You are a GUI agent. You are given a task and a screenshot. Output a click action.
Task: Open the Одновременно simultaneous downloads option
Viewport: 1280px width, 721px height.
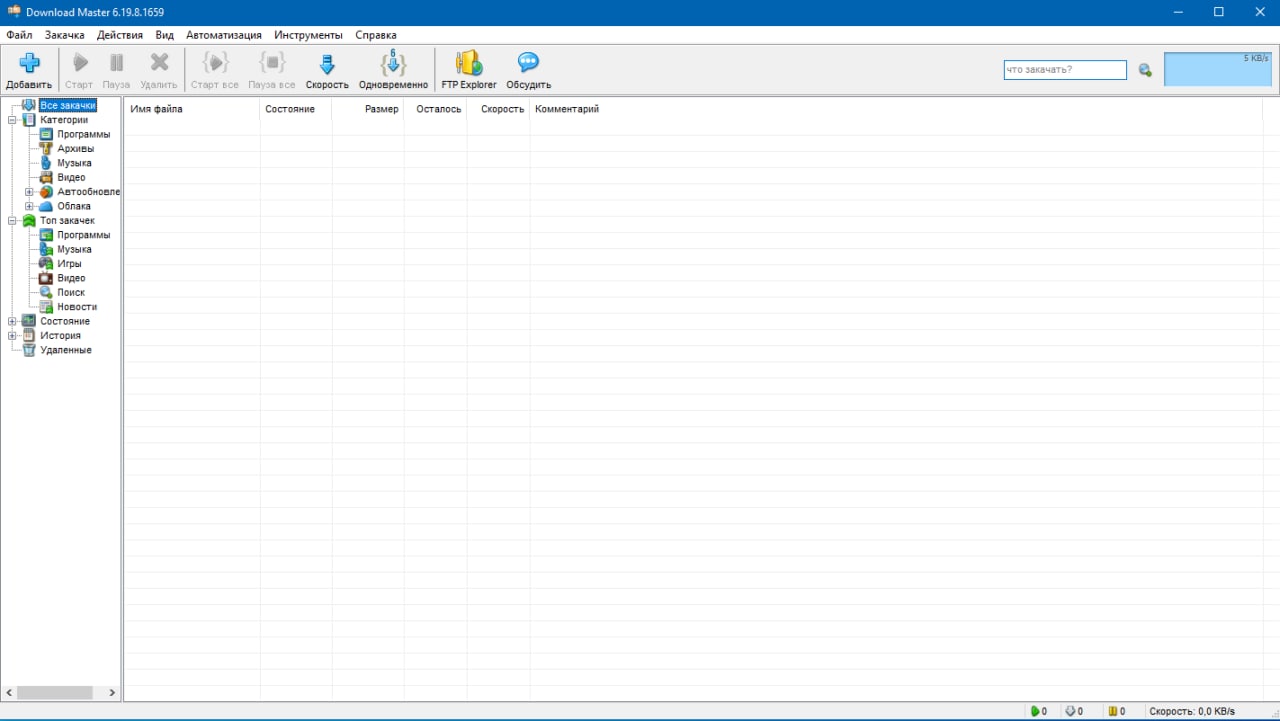pos(393,70)
